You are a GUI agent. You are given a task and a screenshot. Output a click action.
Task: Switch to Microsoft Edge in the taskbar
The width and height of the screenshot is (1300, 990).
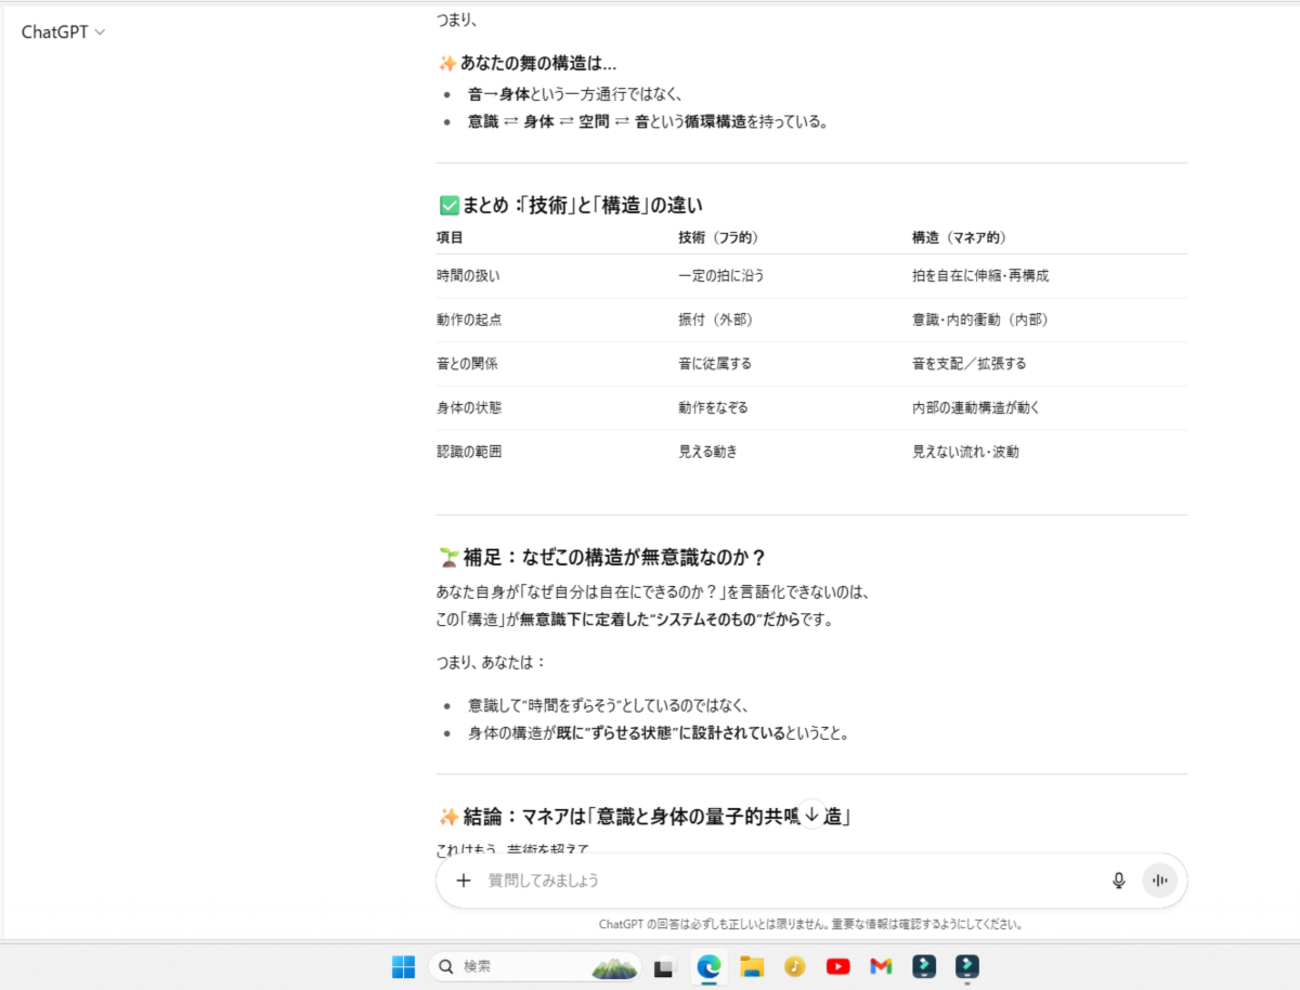pos(709,966)
